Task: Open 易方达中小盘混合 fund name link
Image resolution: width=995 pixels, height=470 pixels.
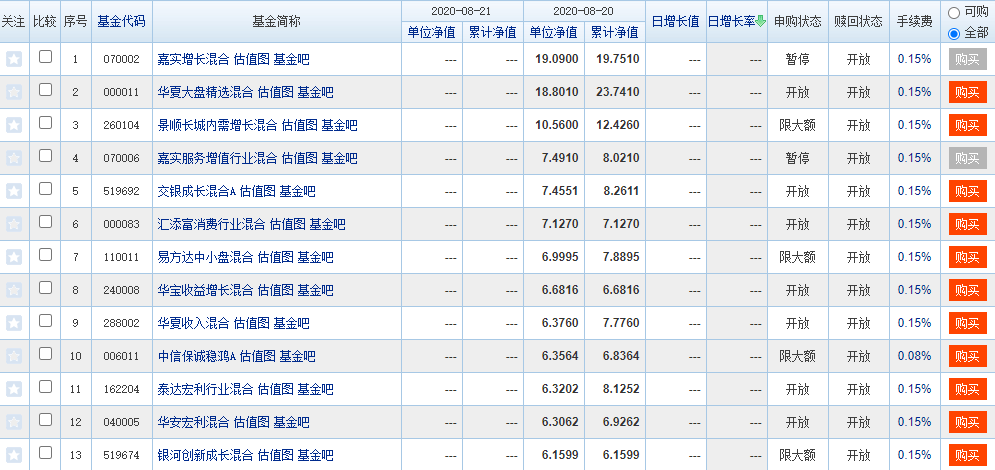Action: tap(206, 258)
